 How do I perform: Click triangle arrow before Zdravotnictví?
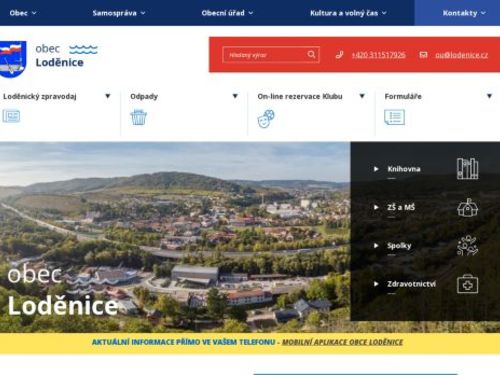[376, 284]
